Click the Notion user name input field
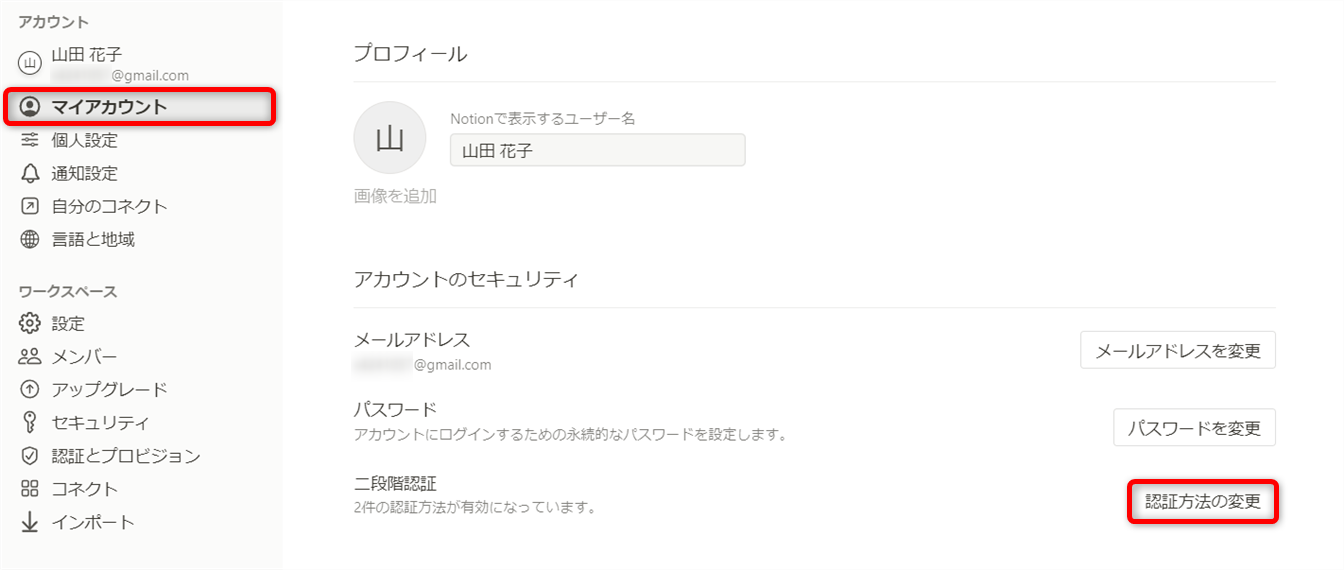Image resolution: width=1344 pixels, height=570 pixels. click(597, 150)
